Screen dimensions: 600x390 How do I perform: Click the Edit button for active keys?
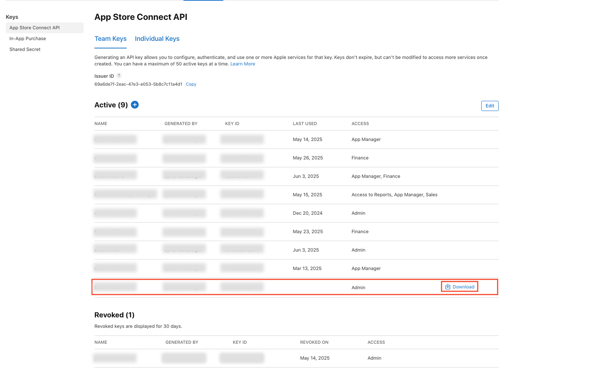(x=489, y=106)
